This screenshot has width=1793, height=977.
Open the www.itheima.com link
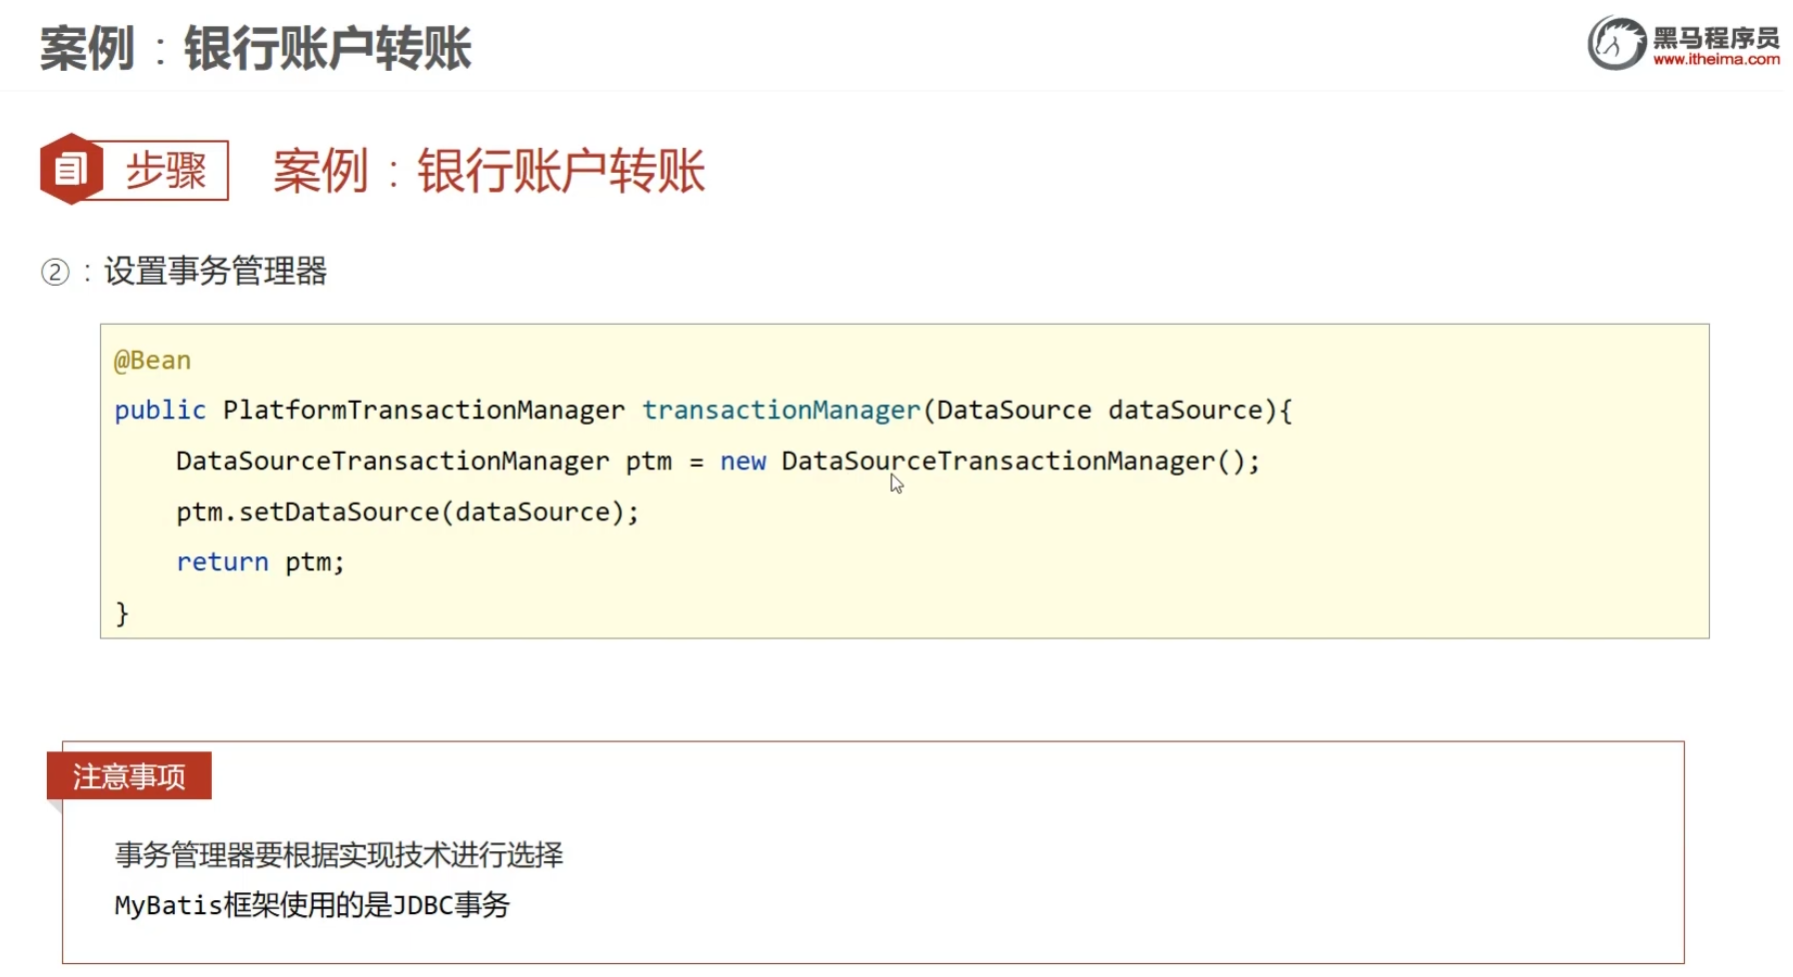tap(1716, 59)
